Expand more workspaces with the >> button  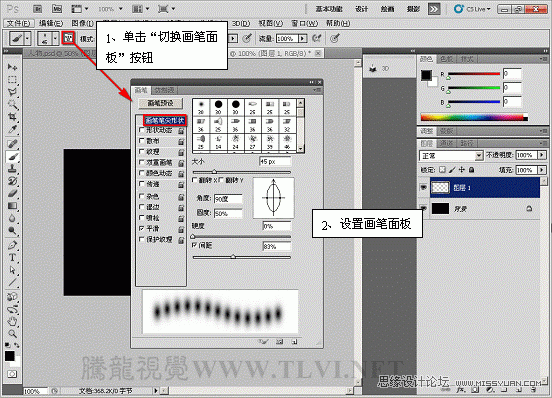434,9
